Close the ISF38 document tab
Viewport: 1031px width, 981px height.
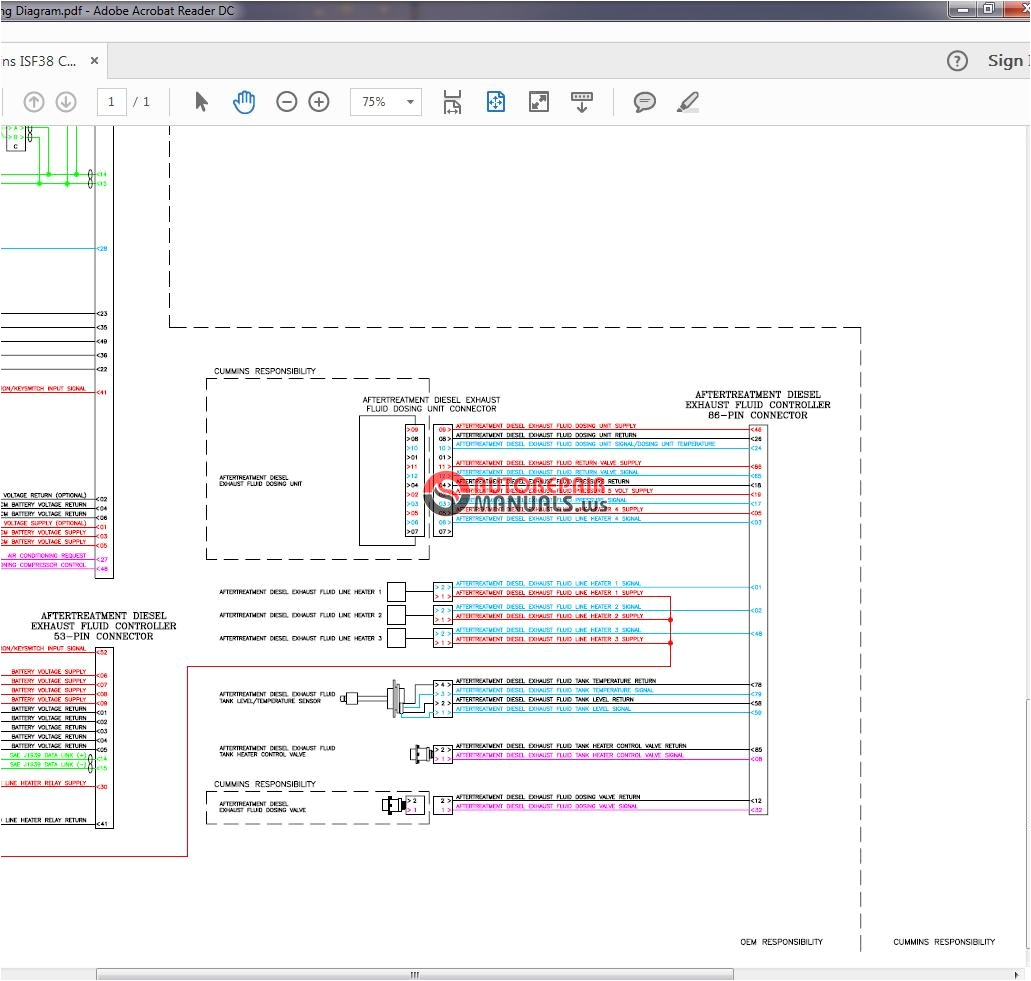pos(95,61)
